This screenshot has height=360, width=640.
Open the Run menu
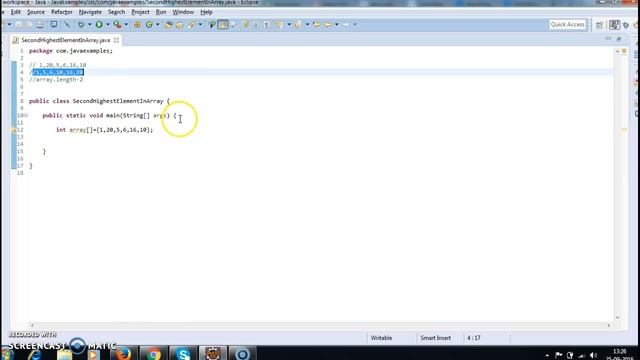point(161,12)
